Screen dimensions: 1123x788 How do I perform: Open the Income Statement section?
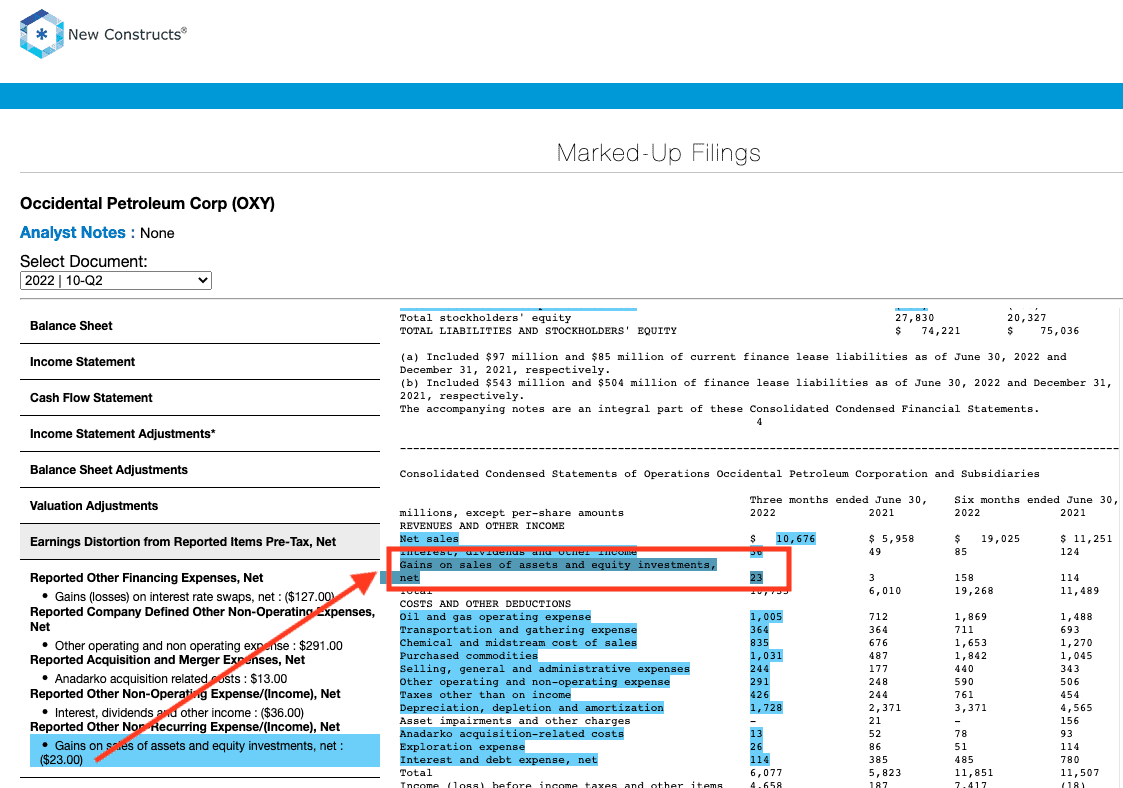[200, 362]
